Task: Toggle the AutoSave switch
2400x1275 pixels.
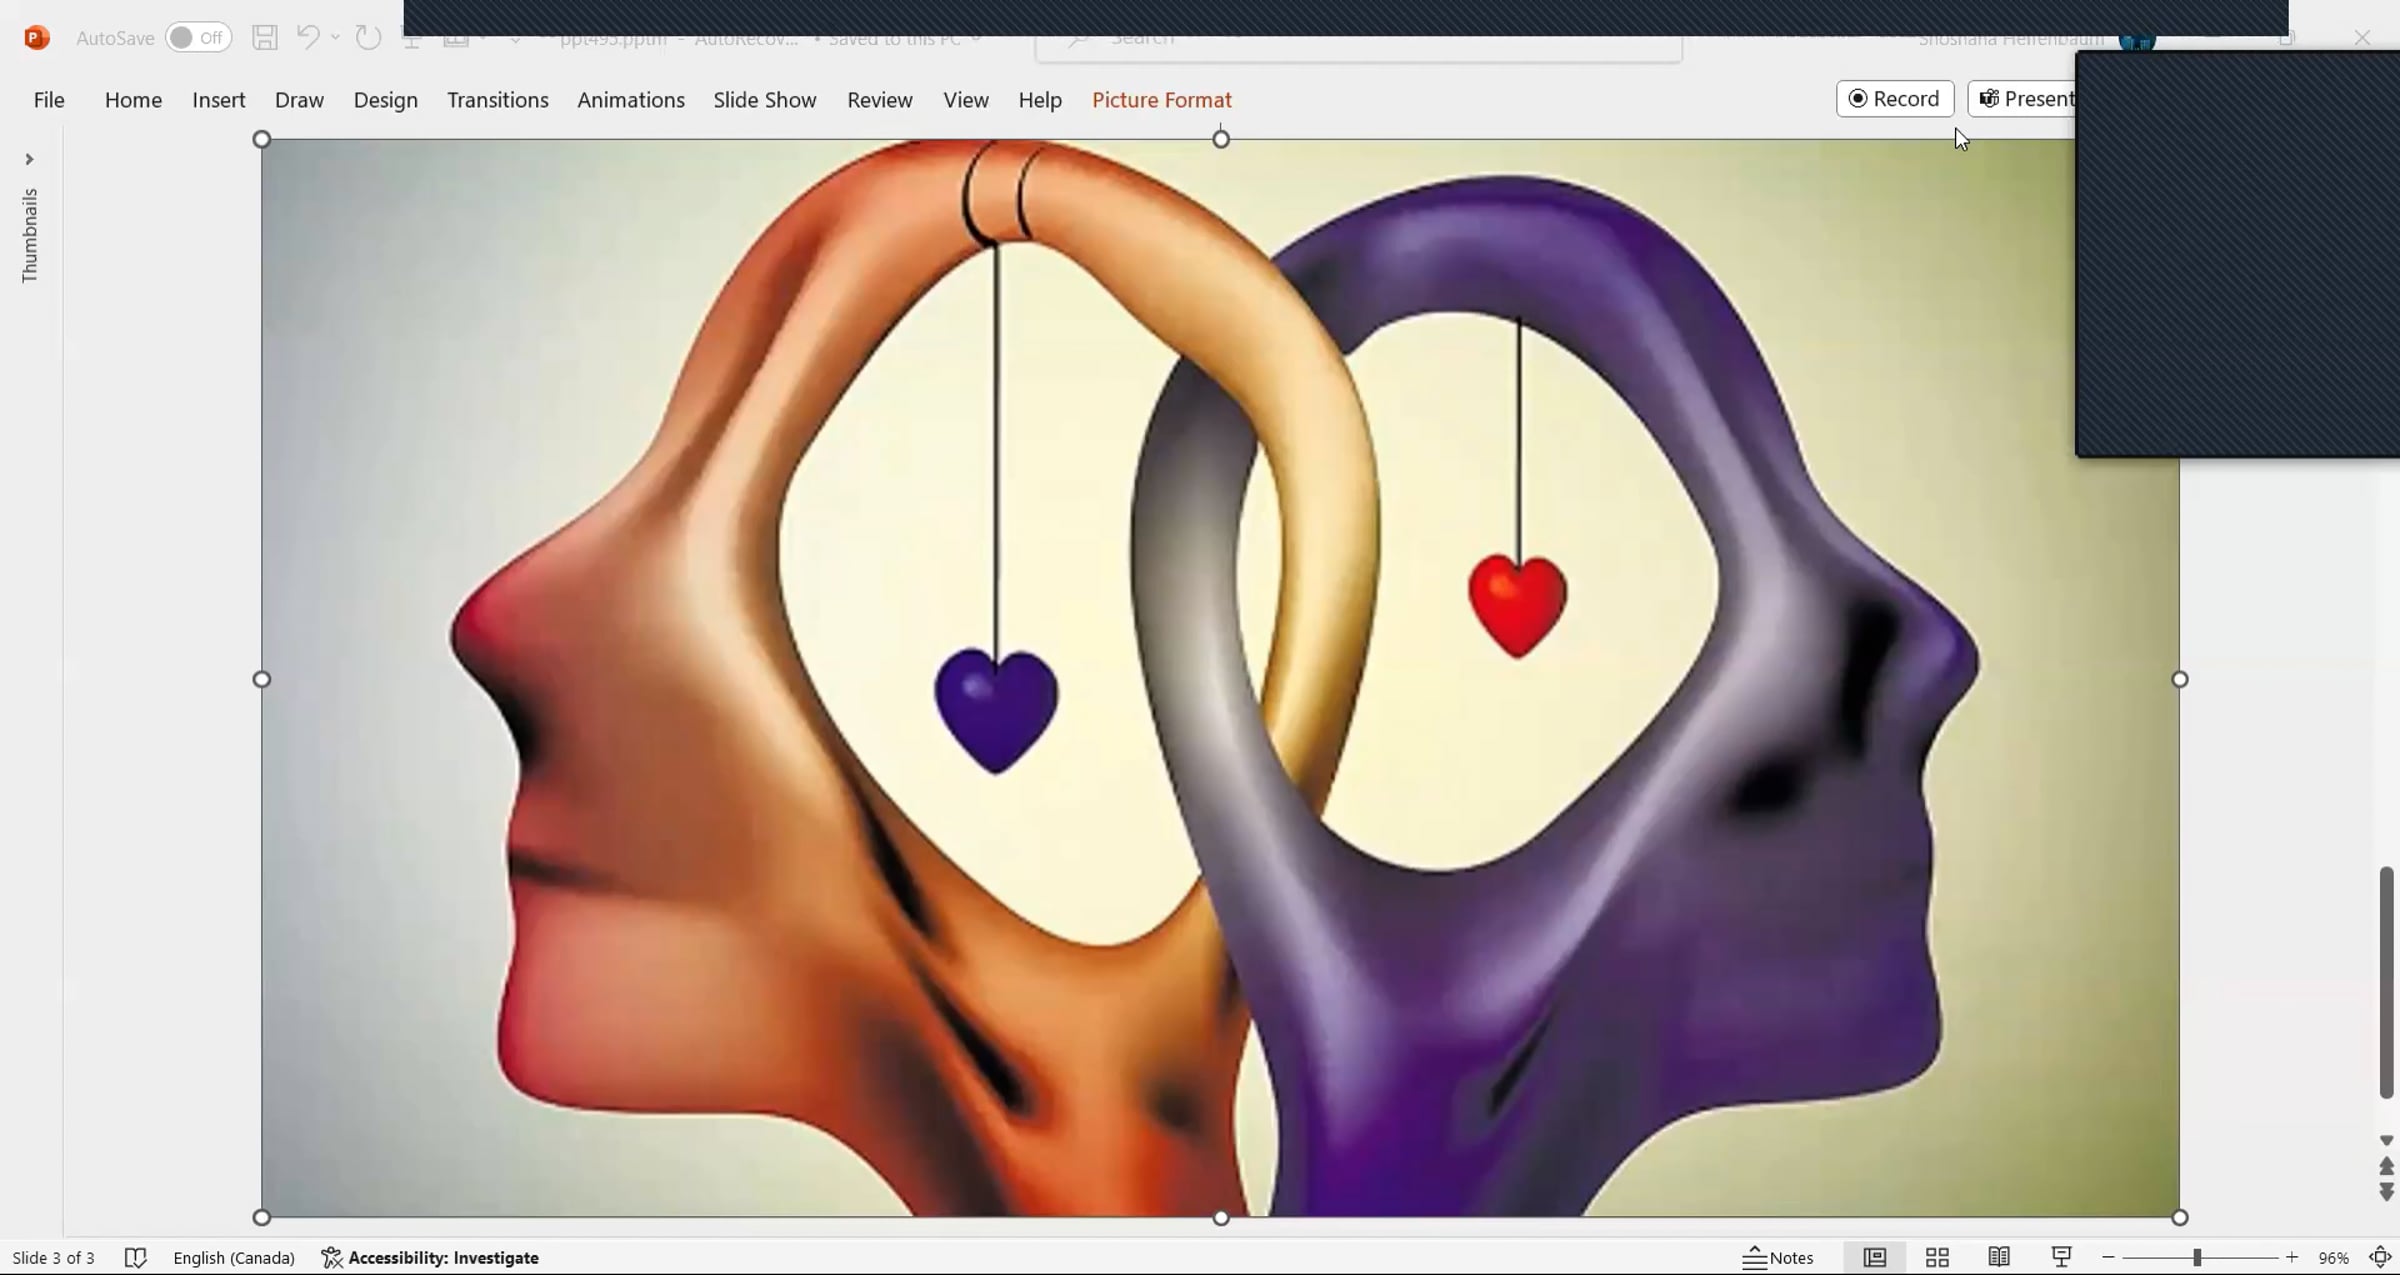Action: (x=198, y=38)
